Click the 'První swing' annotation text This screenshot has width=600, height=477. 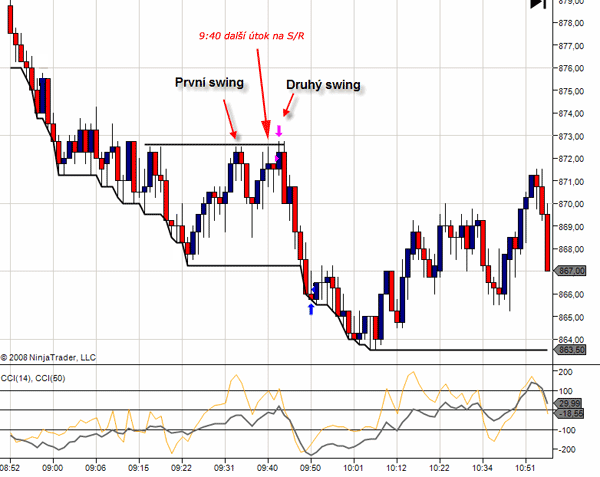click(x=209, y=83)
